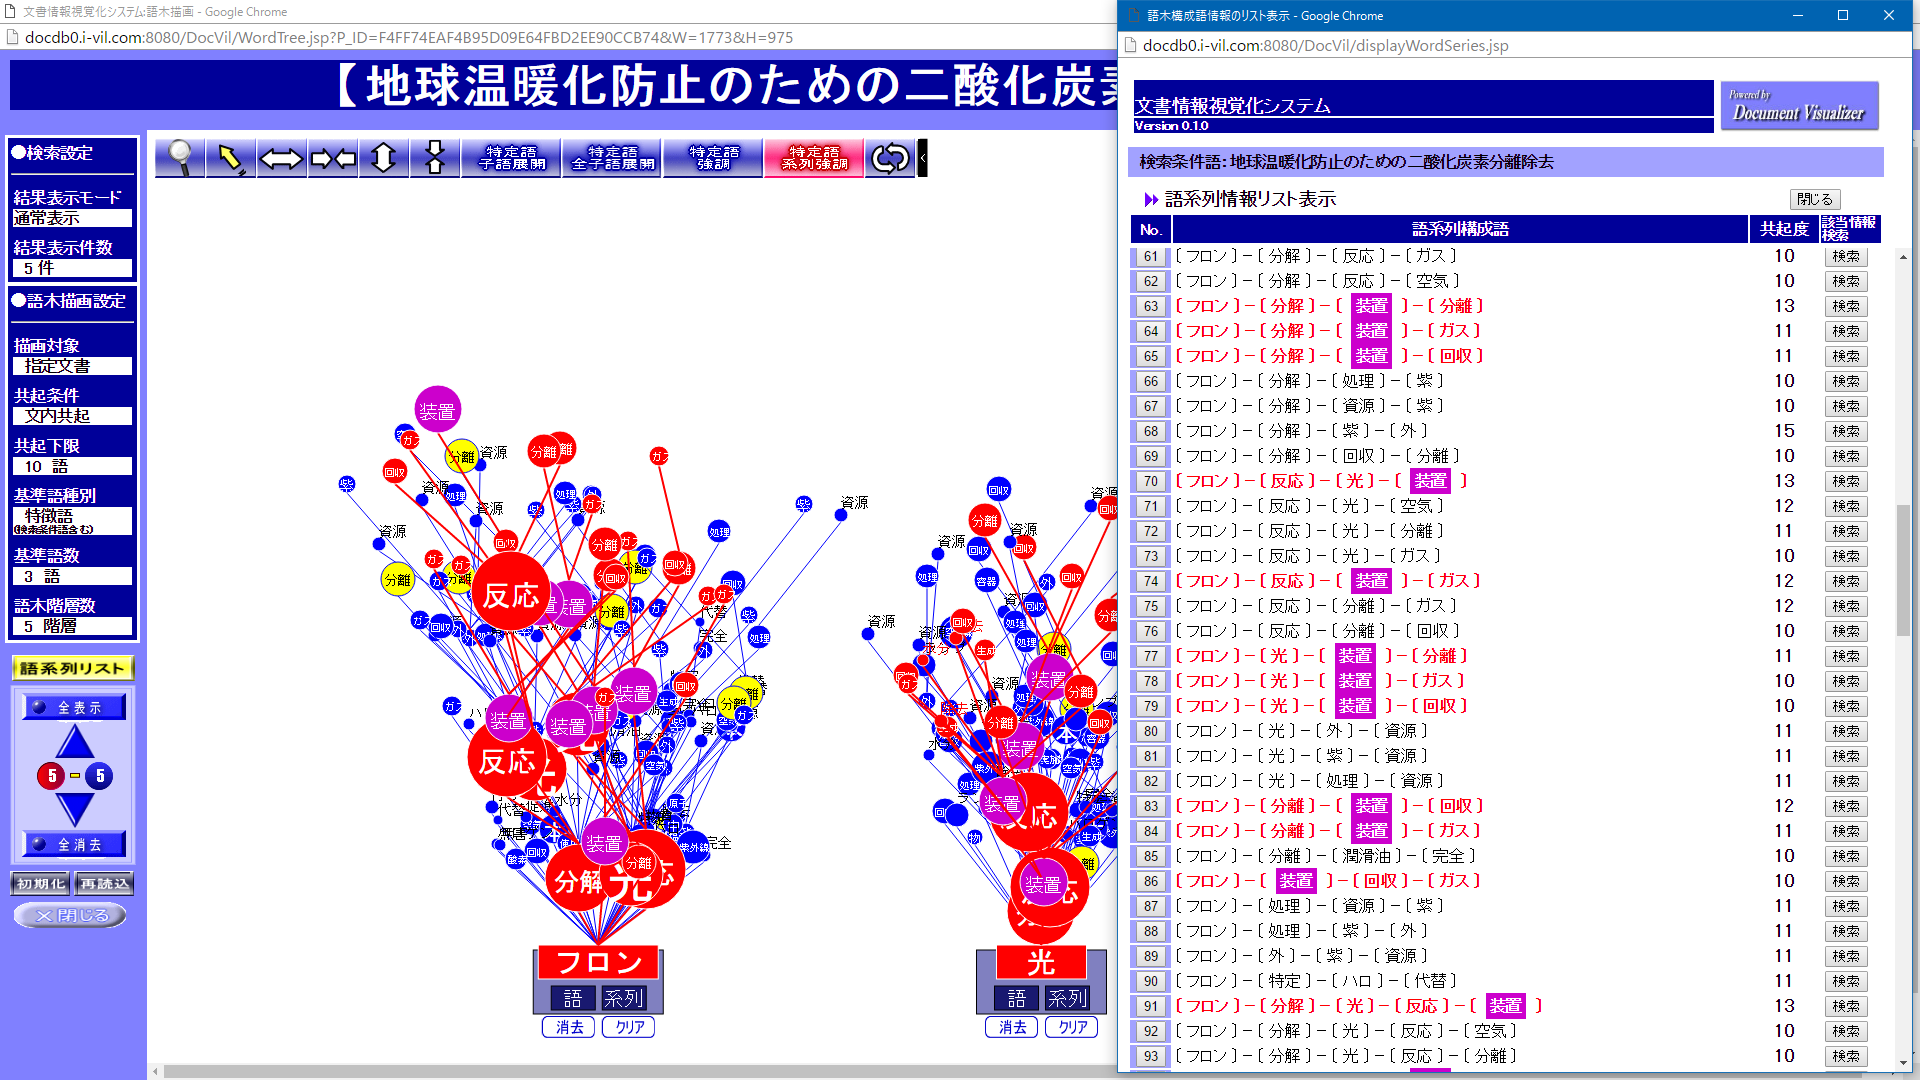Open the 共起条件 dropdown showing 文内共起

click(72, 416)
